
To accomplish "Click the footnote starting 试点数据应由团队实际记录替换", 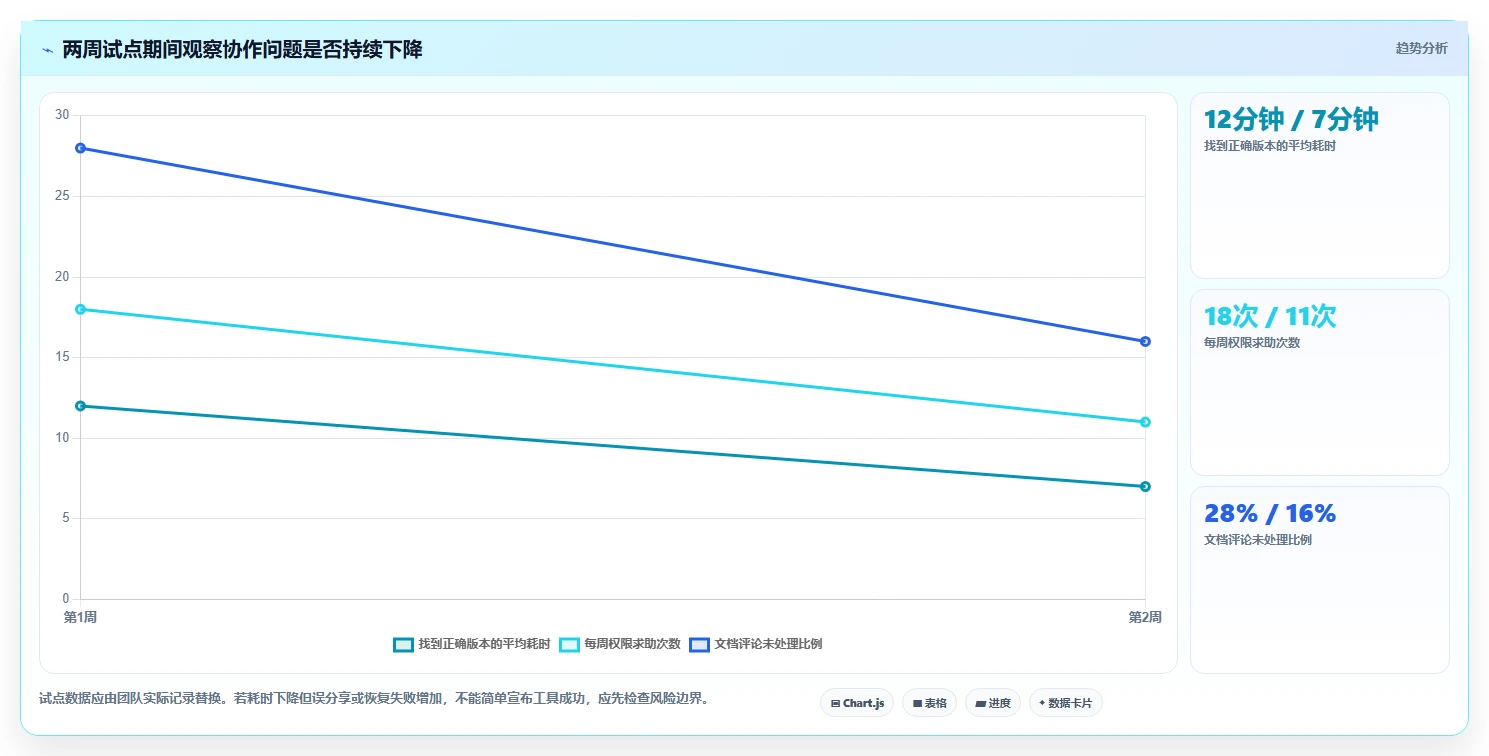I will [374, 698].
